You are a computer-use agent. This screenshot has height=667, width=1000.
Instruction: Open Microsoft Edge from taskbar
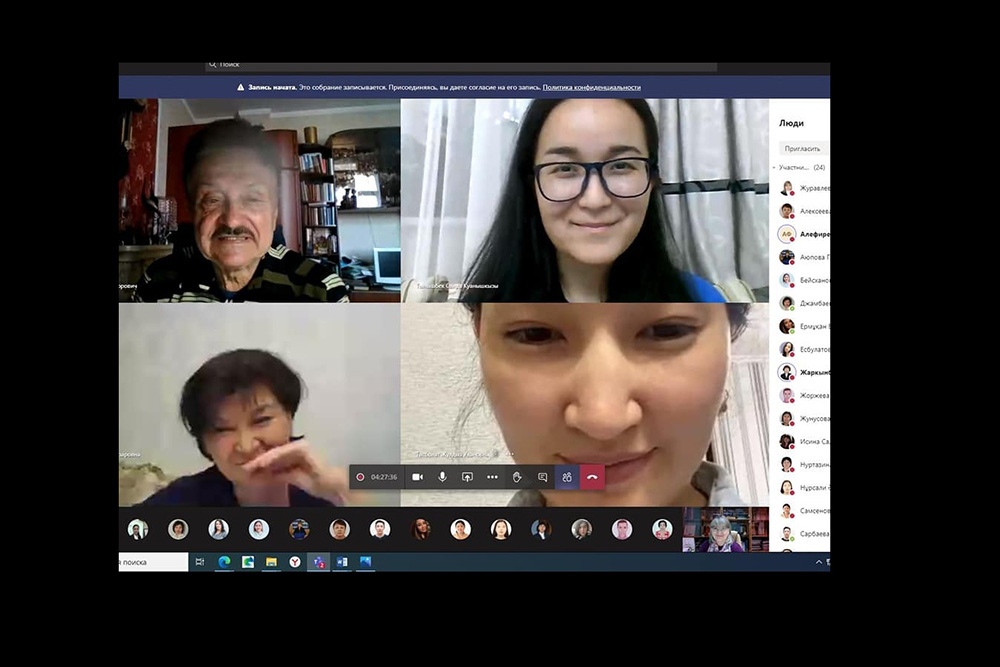pyautogui.click(x=224, y=562)
